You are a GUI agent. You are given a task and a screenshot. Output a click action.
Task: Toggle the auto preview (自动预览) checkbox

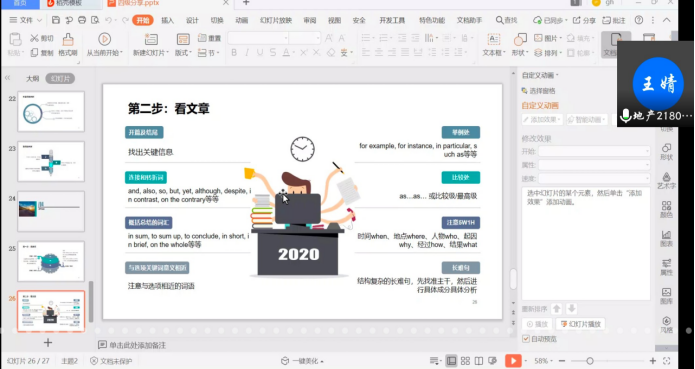point(526,339)
